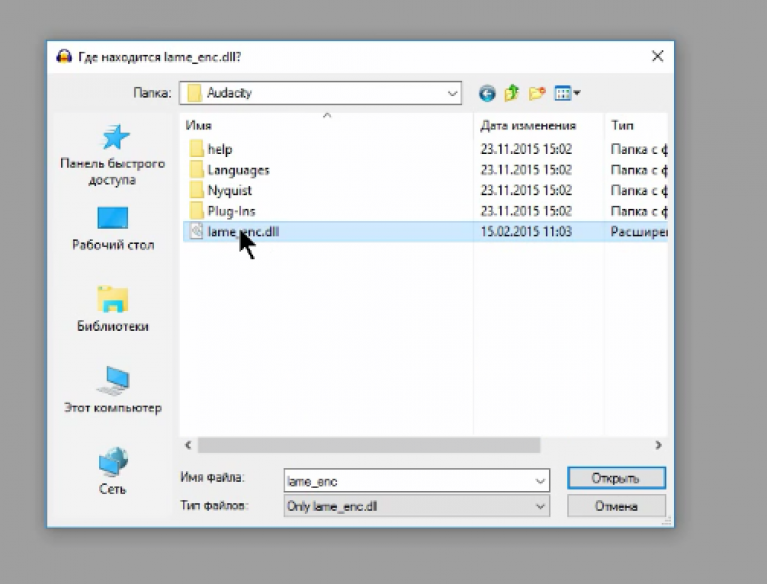The width and height of the screenshot is (767, 584).
Task: Go up one folder level icon
Action: pyautogui.click(x=512, y=92)
